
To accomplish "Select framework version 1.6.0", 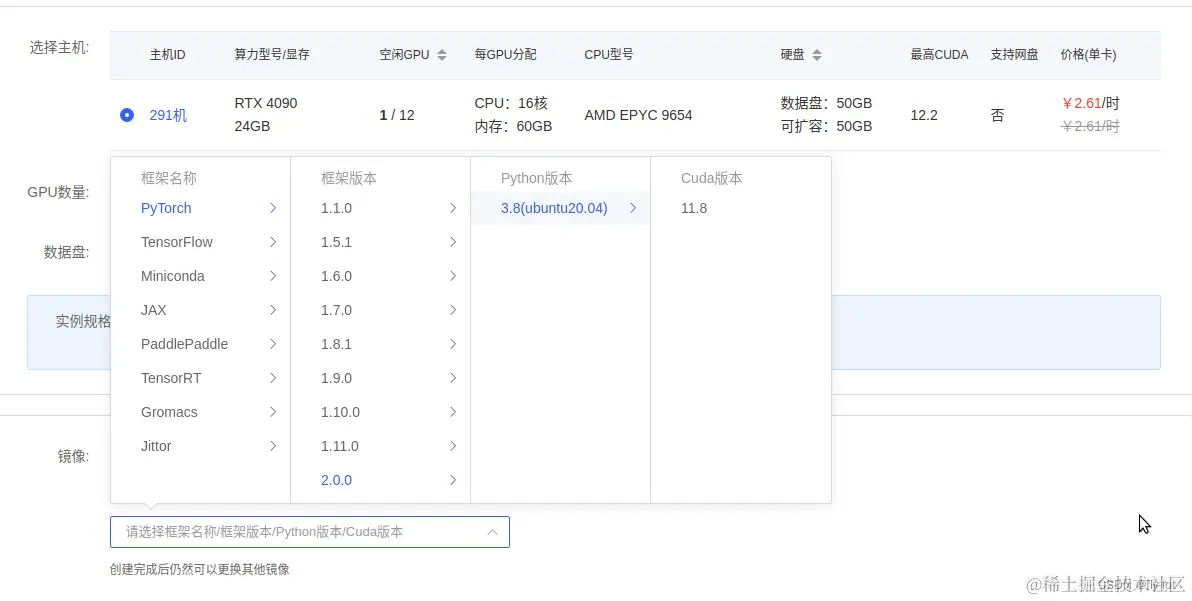I will point(336,276).
